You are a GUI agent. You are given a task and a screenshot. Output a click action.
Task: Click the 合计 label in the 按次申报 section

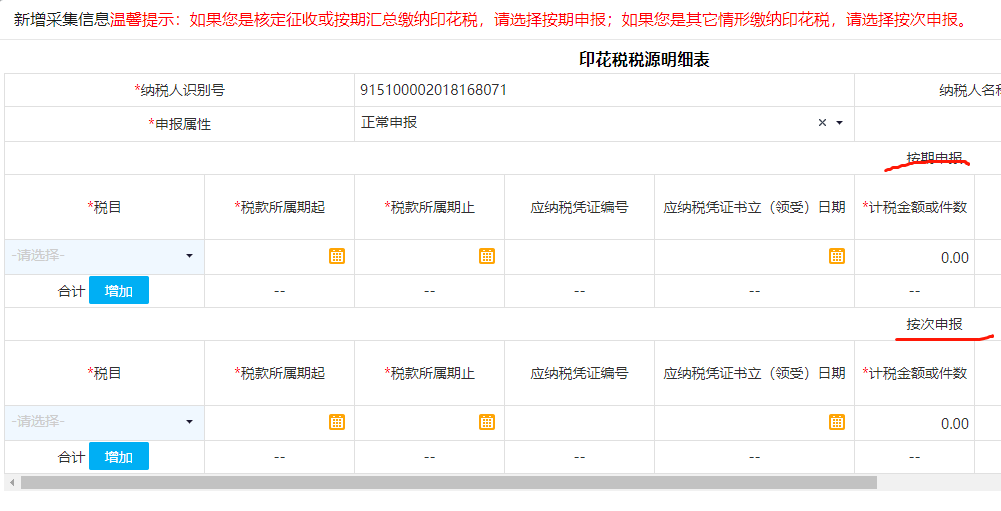[x=71, y=457]
